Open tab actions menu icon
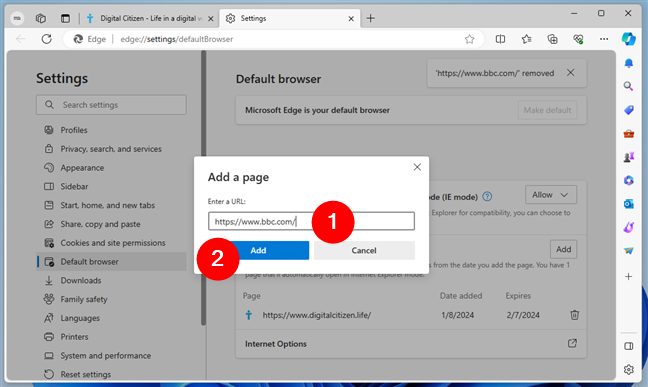This screenshot has width=648, height=387. point(65,18)
